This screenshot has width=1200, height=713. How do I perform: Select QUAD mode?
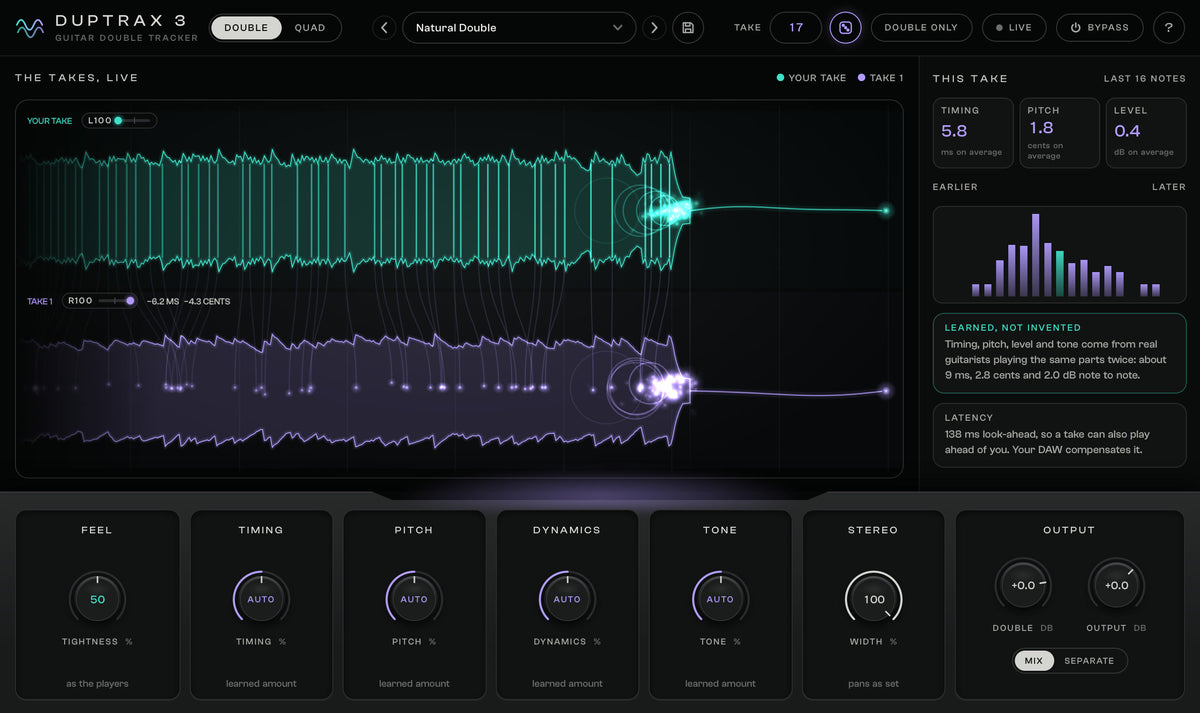pos(310,28)
